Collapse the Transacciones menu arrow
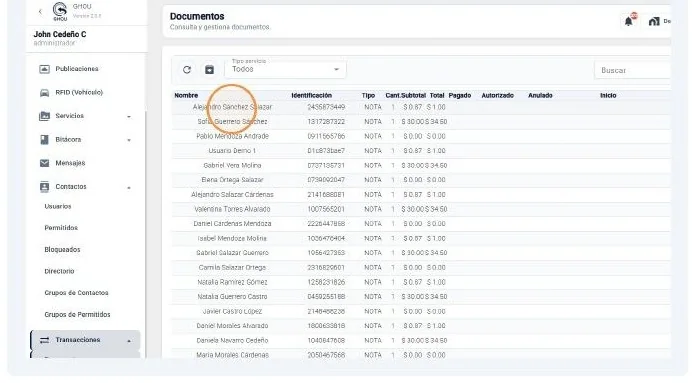 click(129, 341)
